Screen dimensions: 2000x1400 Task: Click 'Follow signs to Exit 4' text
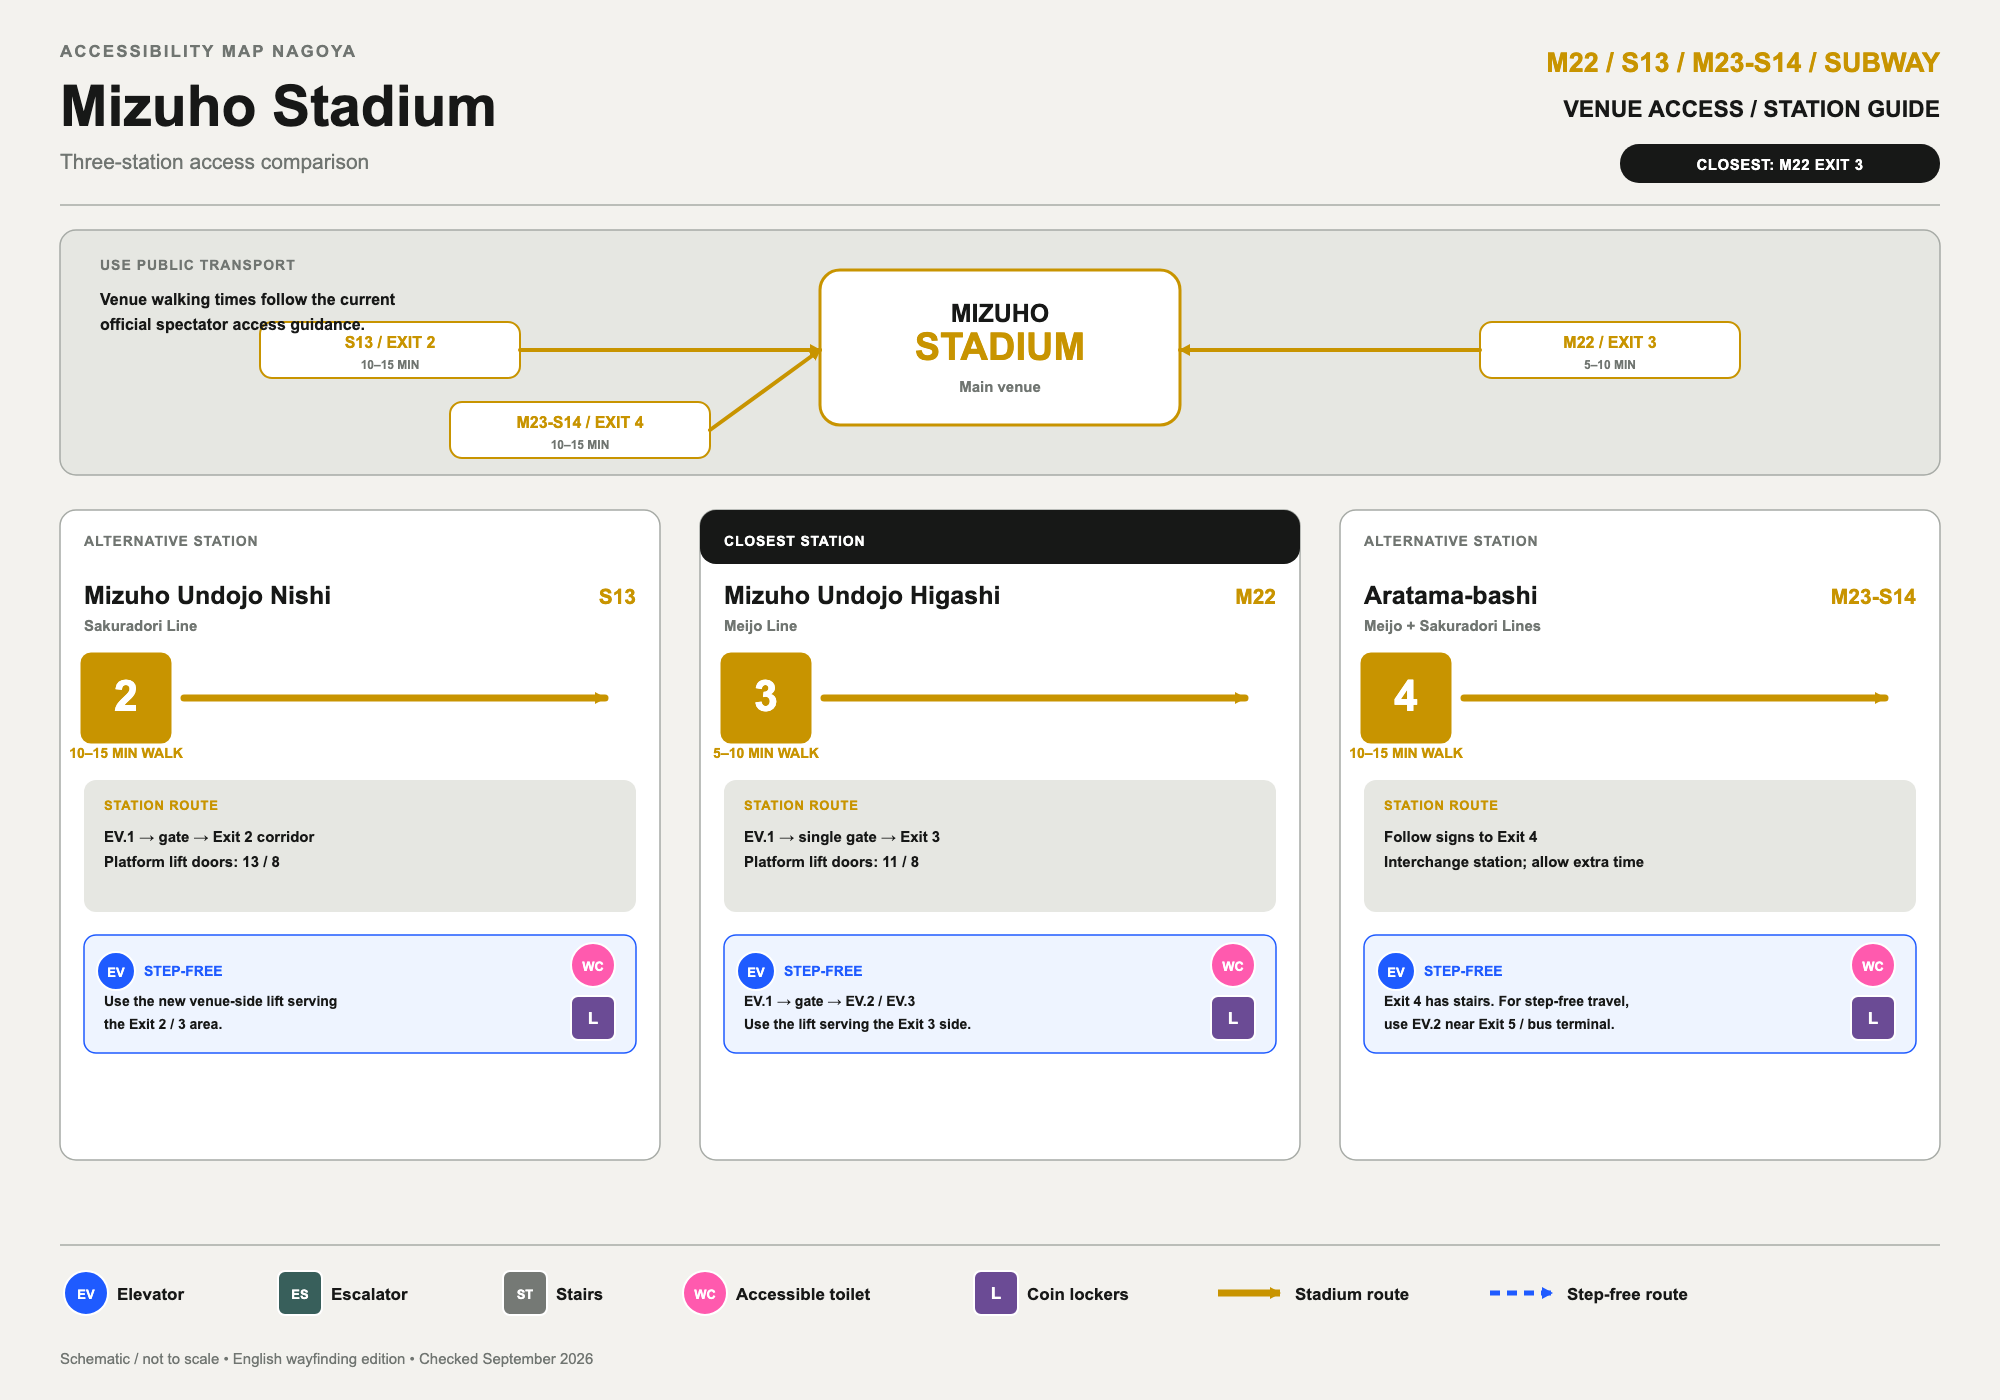coord(1461,837)
